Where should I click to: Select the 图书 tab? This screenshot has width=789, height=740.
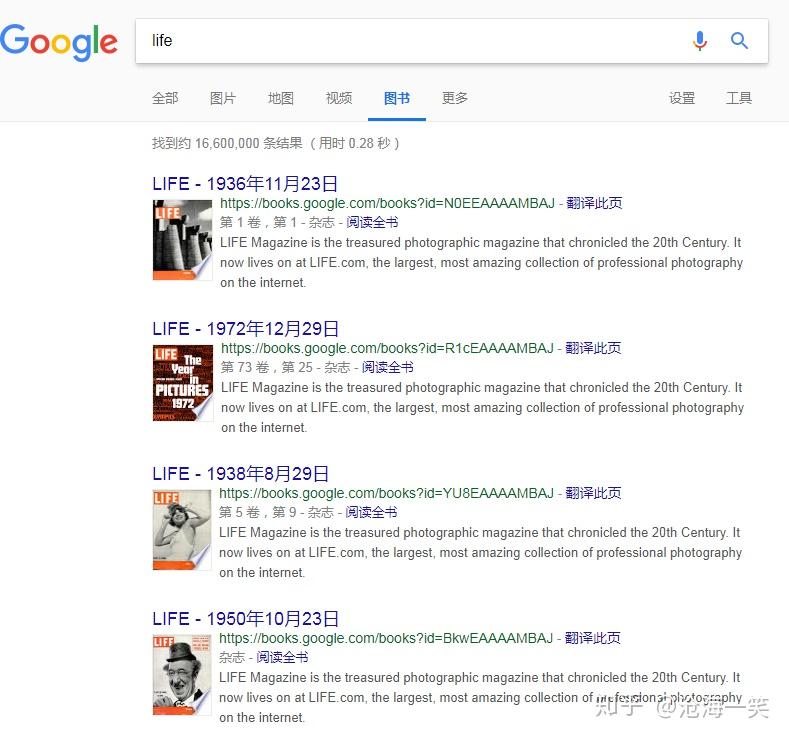click(397, 98)
